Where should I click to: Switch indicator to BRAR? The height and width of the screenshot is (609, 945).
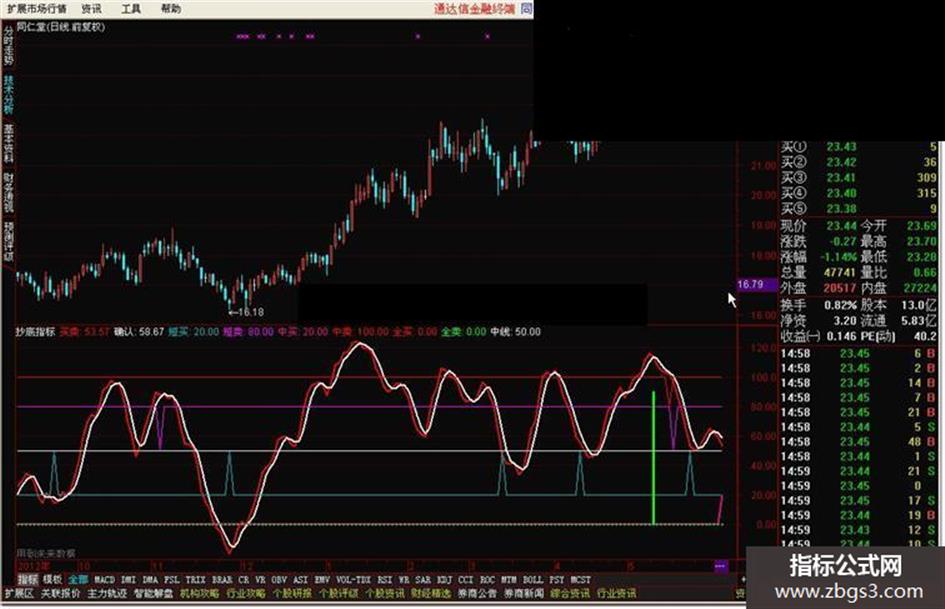pyautogui.click(x=222, y=579)
